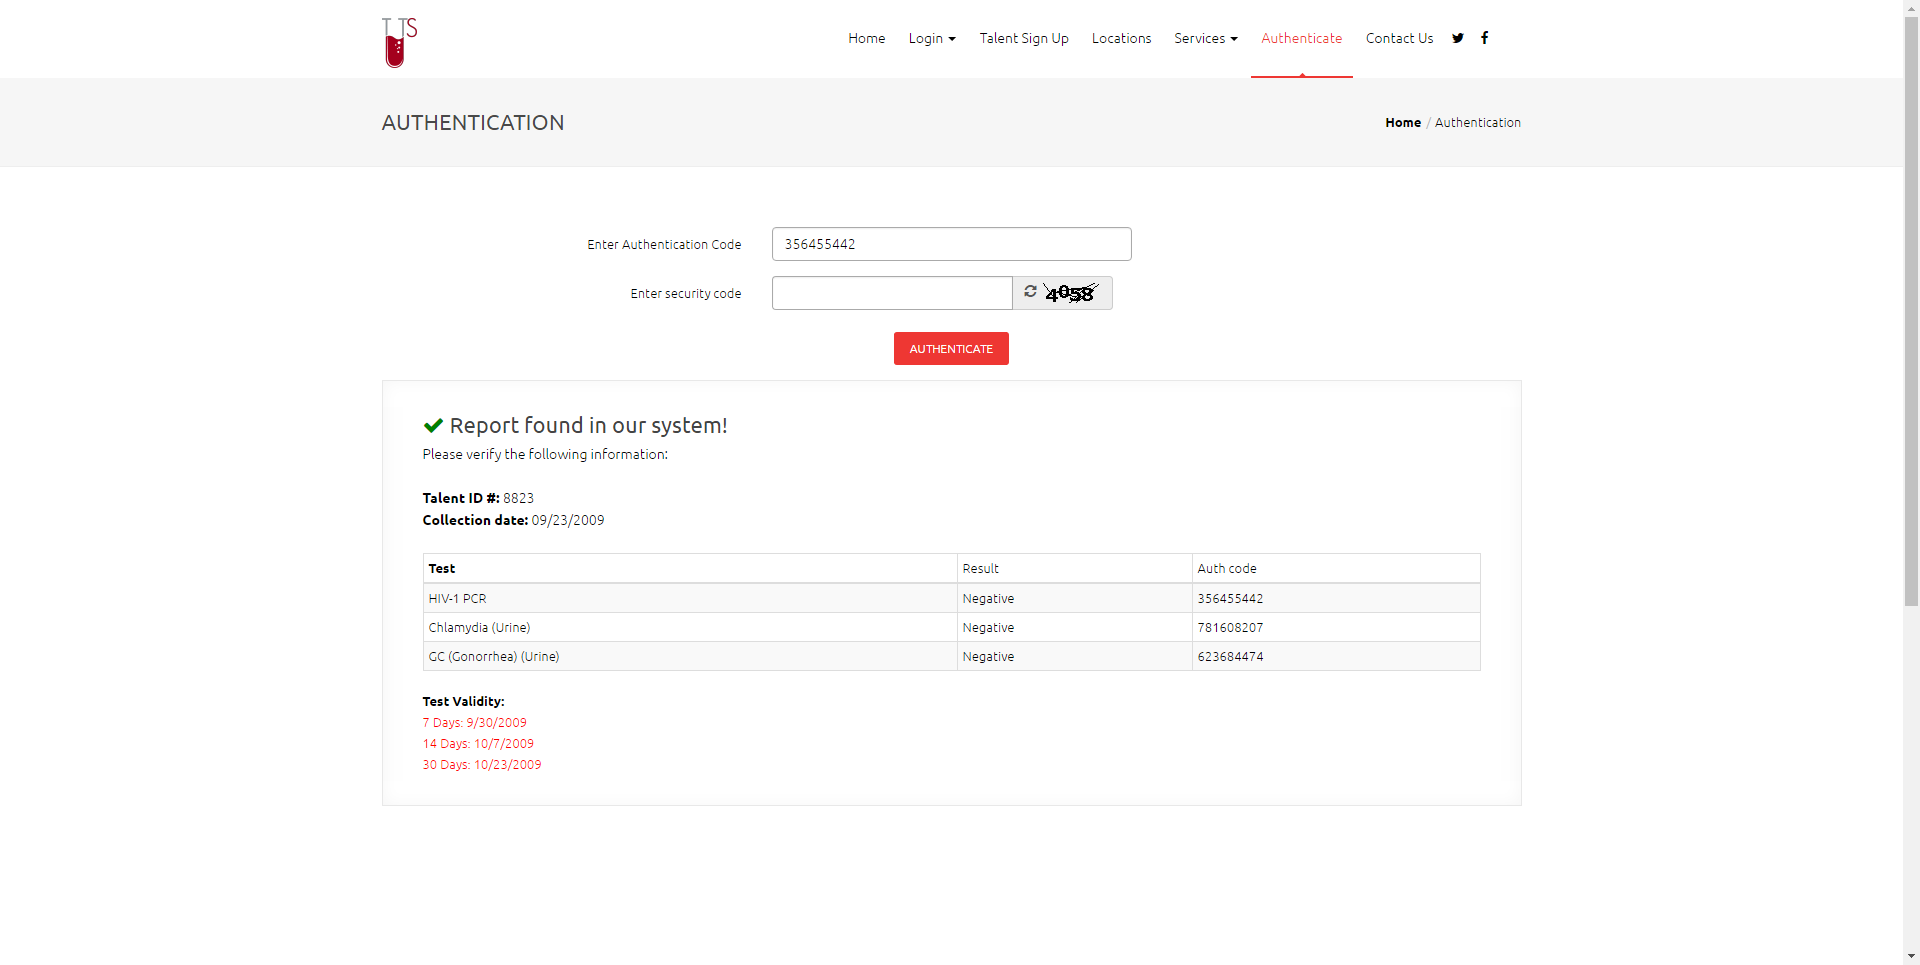1920x965 pixels.
Task: Refresh the captcha security code
Action: (x=1030, y=292)
